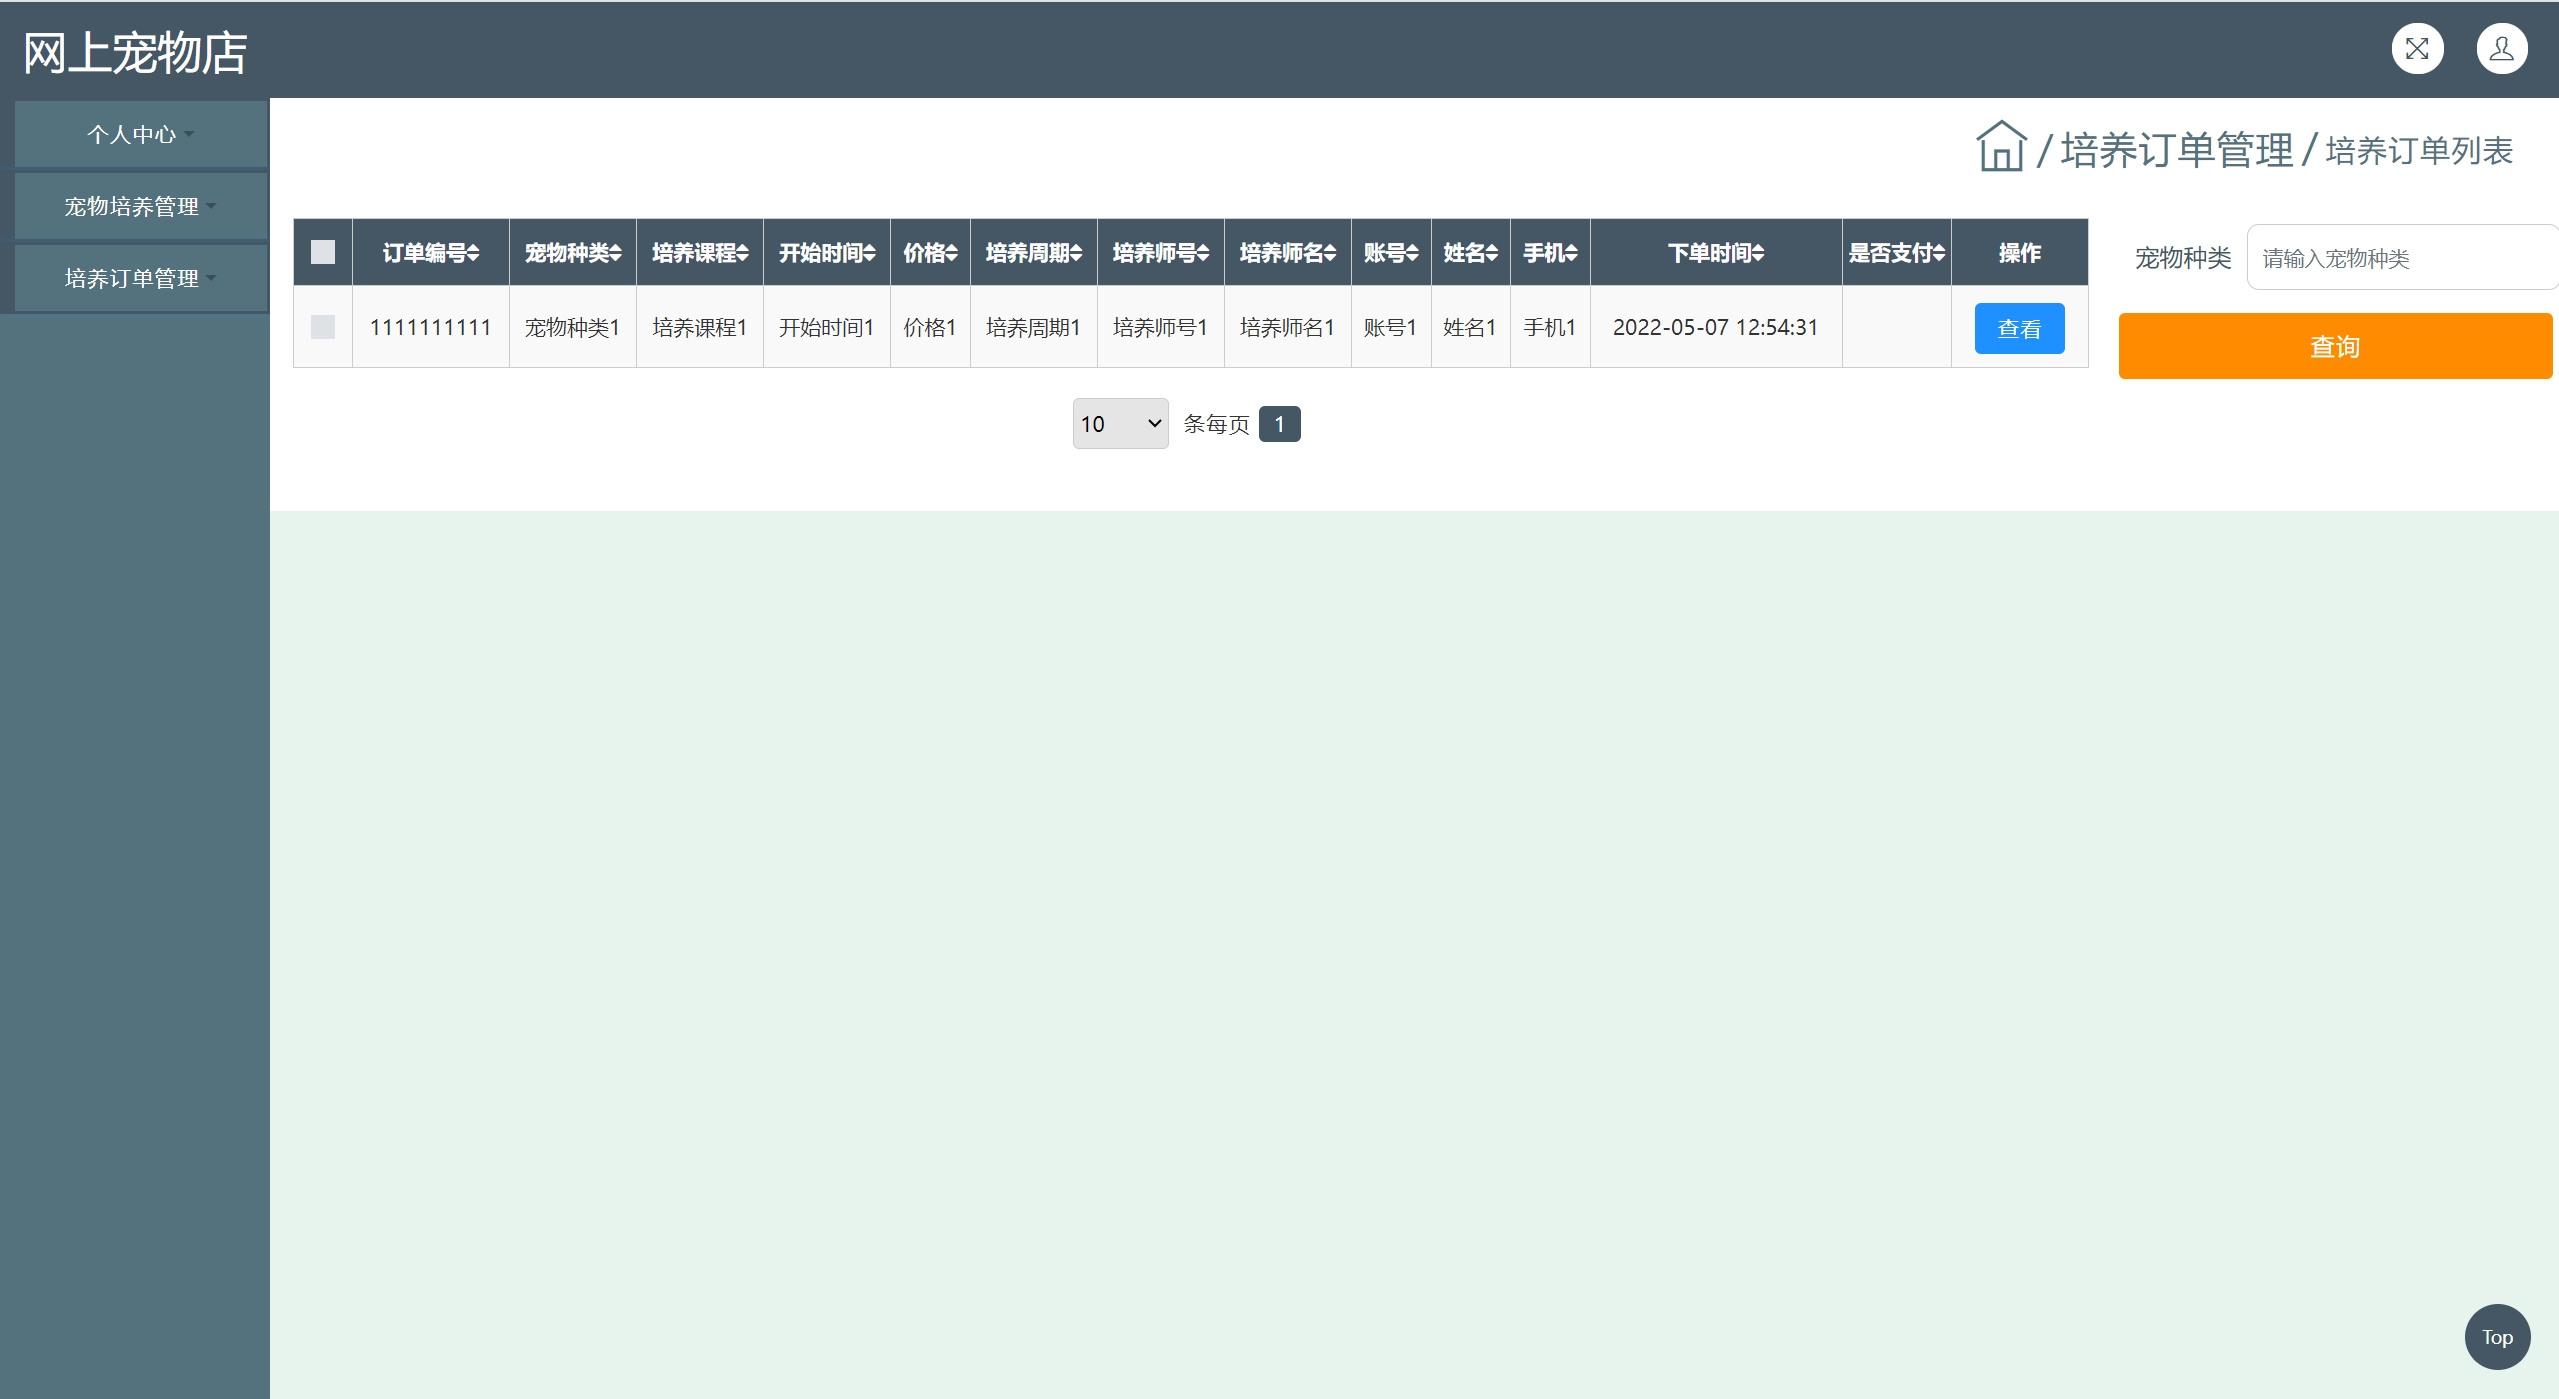Sort table by 培养周期 column arrows
Viewport: 2559px width, 1399px height.
coord(1076,253)
